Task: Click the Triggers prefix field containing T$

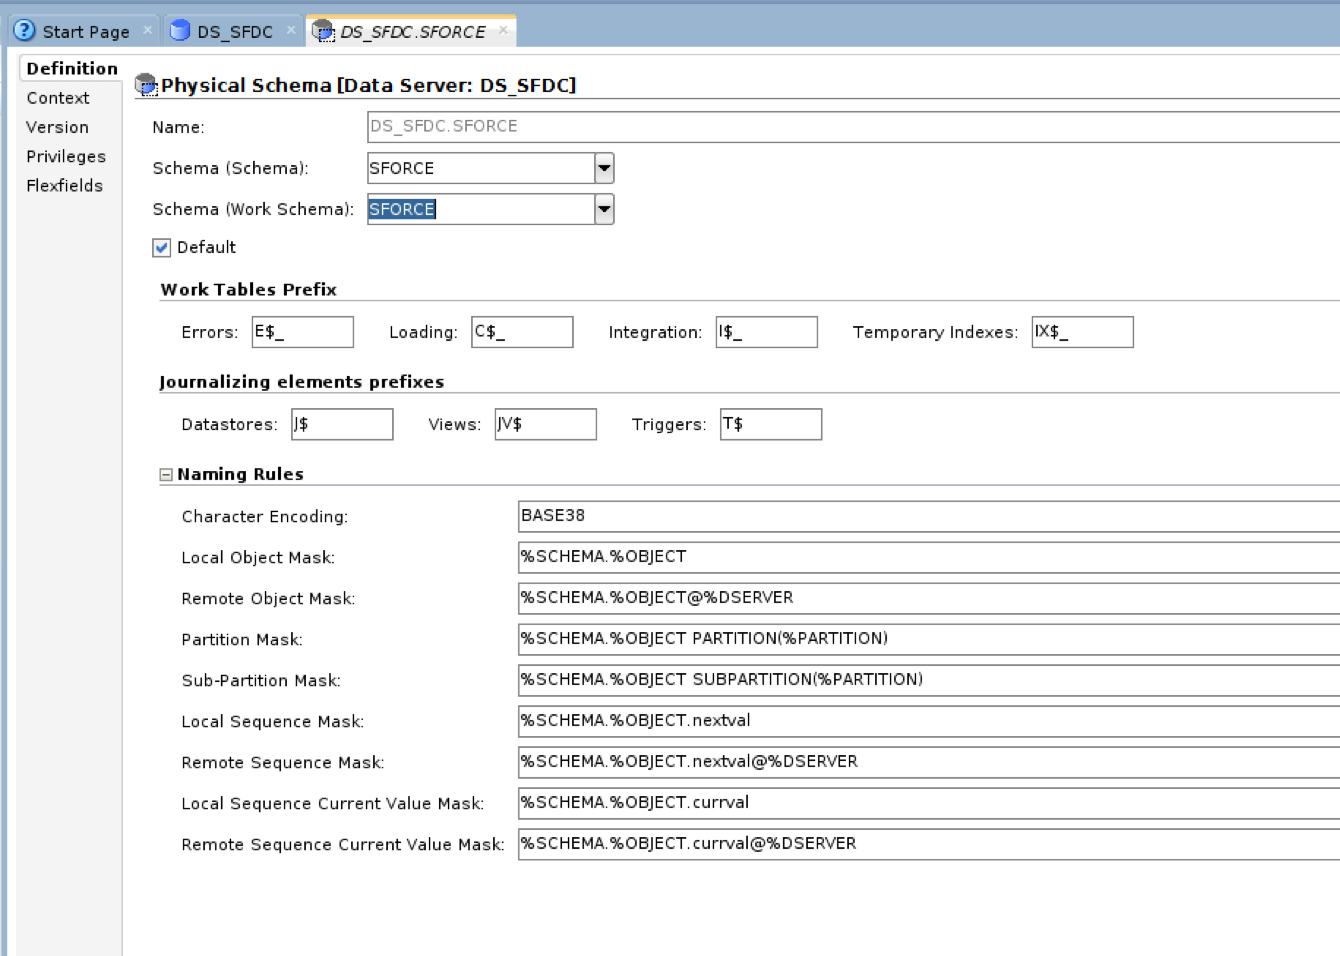Action: click(x=770, y=423)
